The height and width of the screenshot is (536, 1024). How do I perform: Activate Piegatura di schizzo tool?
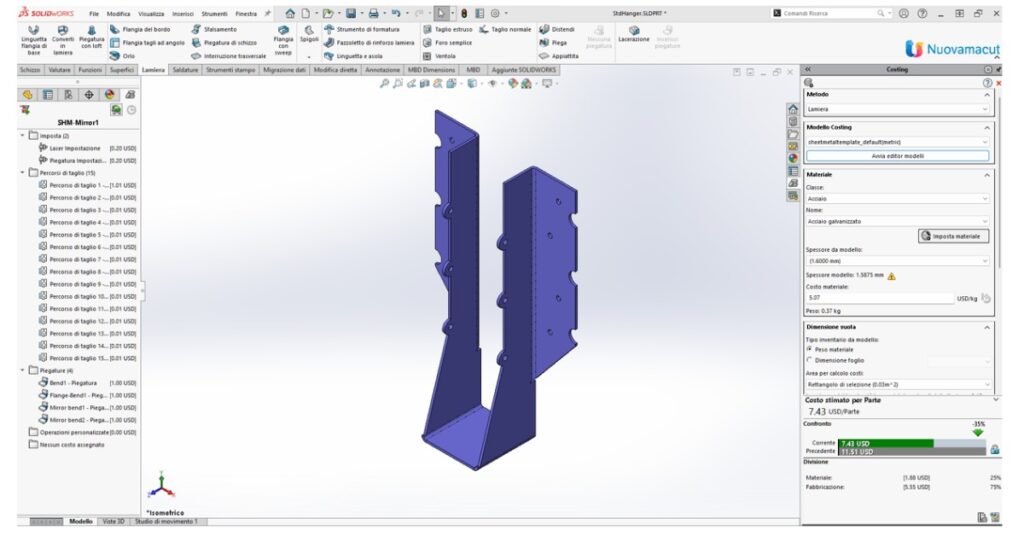(x=224, y=42)
